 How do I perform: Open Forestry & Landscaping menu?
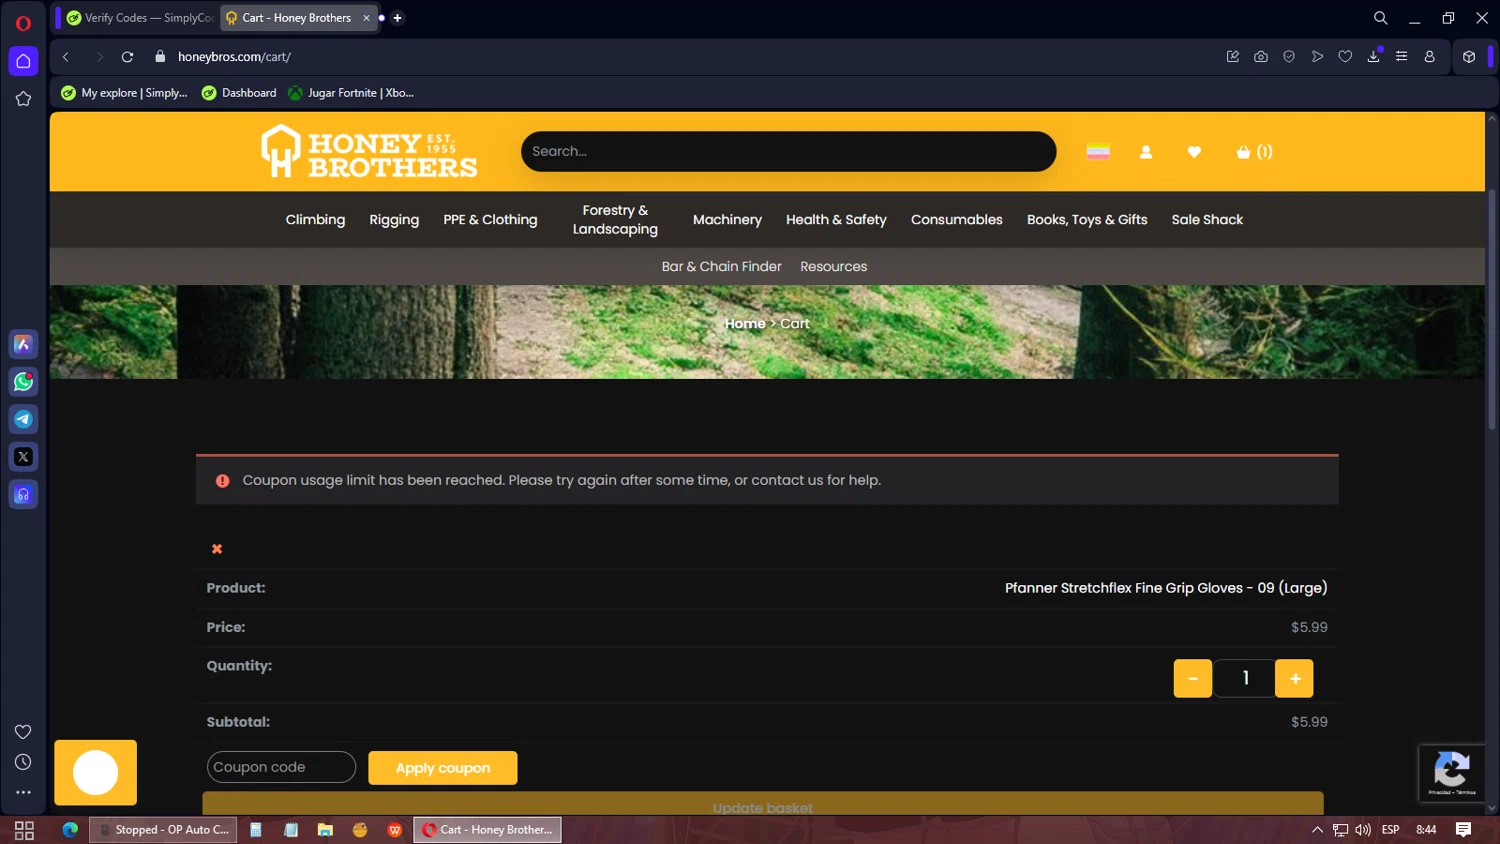[x=615, y=220]
